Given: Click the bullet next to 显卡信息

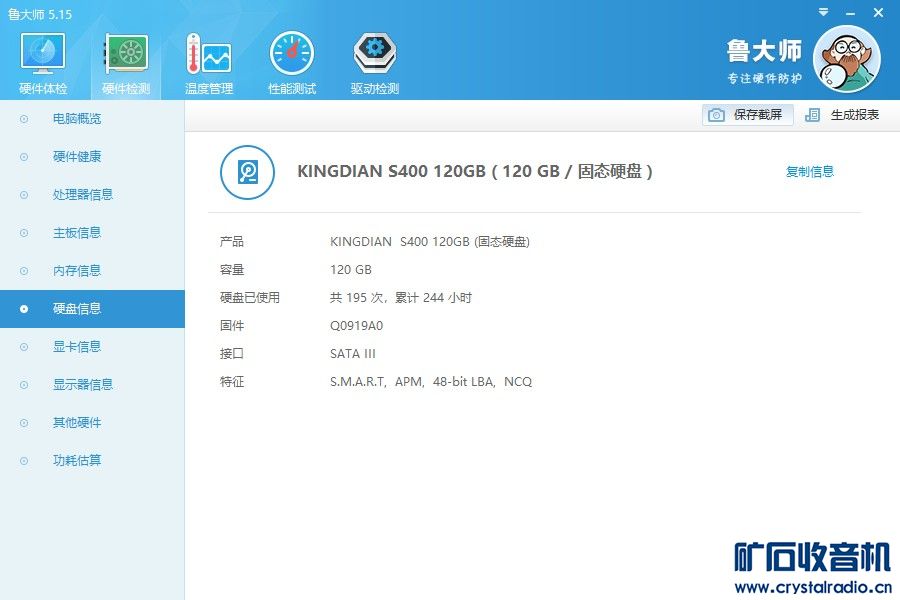Looking at the screenshot, I should pyautogui.click(x=24, y=347).
